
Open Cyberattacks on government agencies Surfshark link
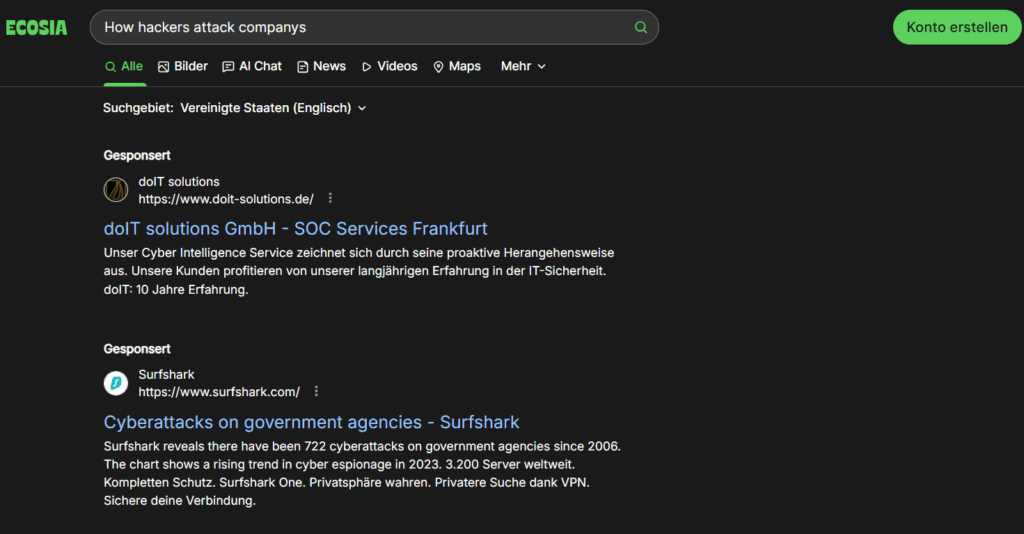311,422
